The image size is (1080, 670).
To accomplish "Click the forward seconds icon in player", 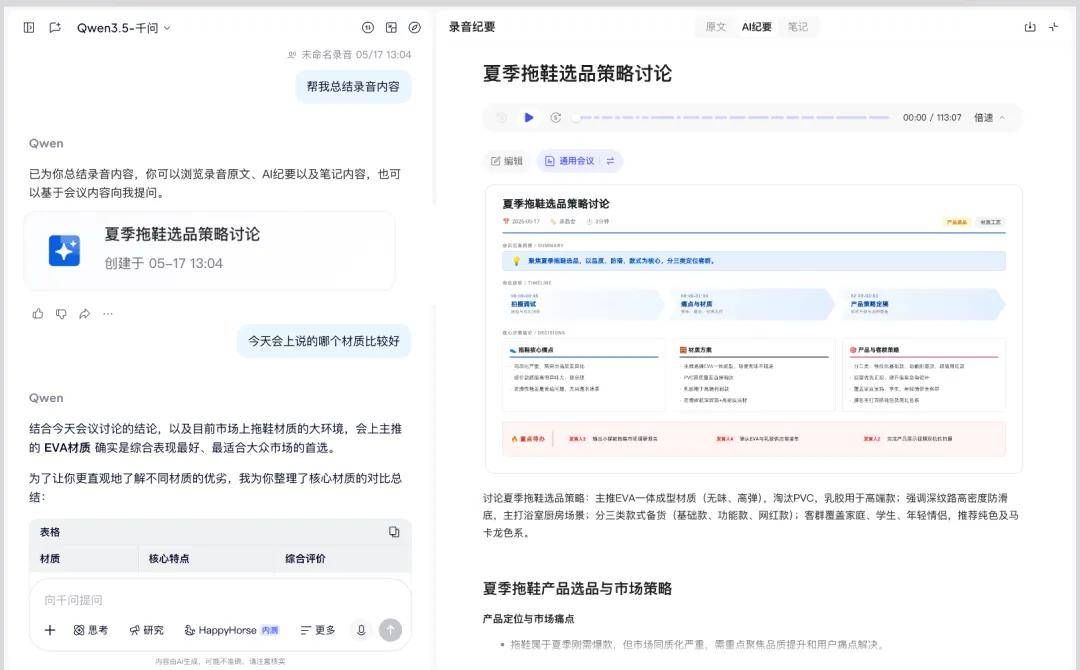I will tap(556, 118).
